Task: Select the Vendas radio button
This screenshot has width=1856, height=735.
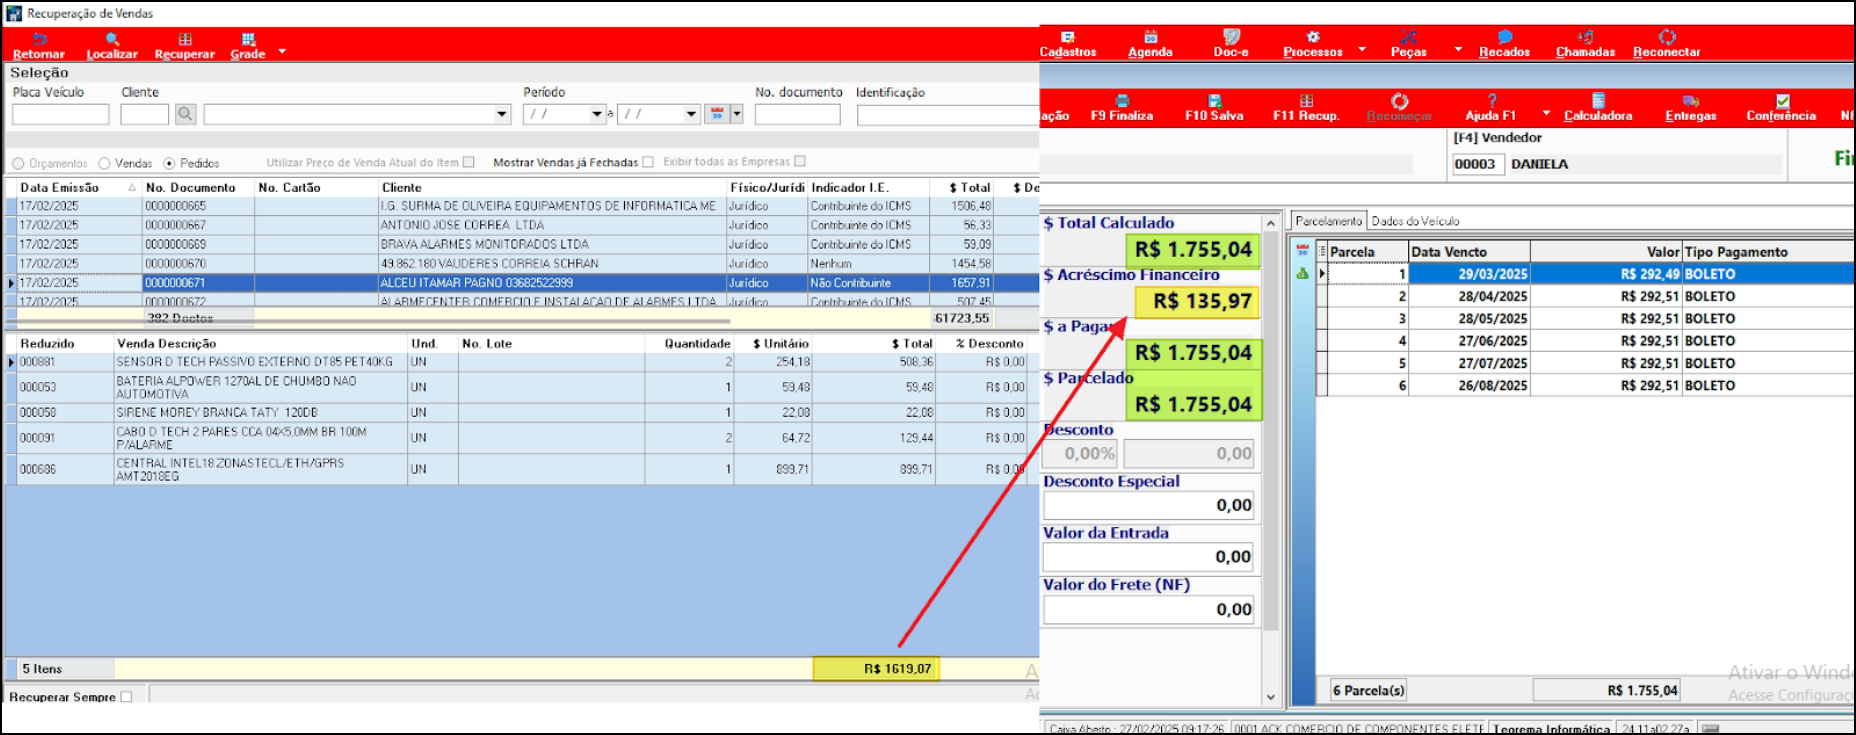Action: (x=104, y=163)
